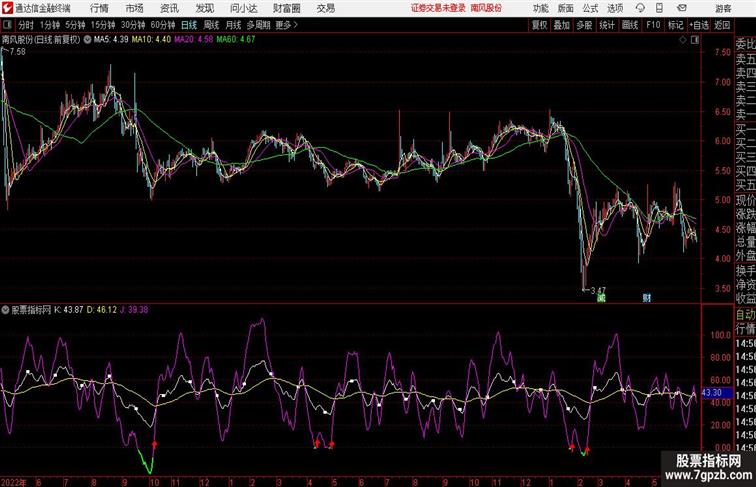Click the 通达信 red logo icon

click(x=7, y=8)
